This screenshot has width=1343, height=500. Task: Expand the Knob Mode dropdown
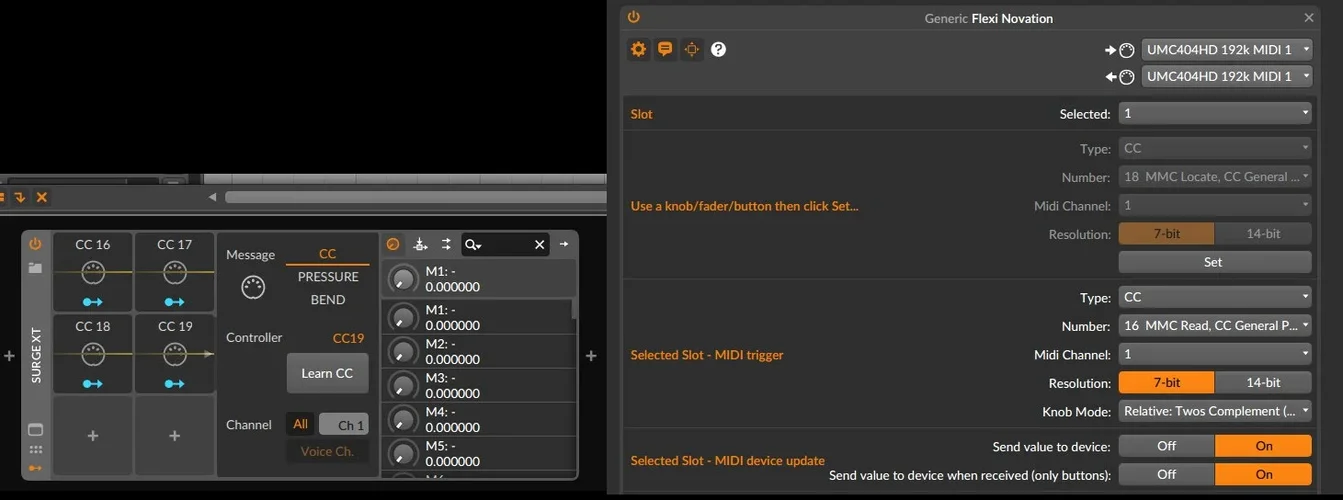[1214, 411]
